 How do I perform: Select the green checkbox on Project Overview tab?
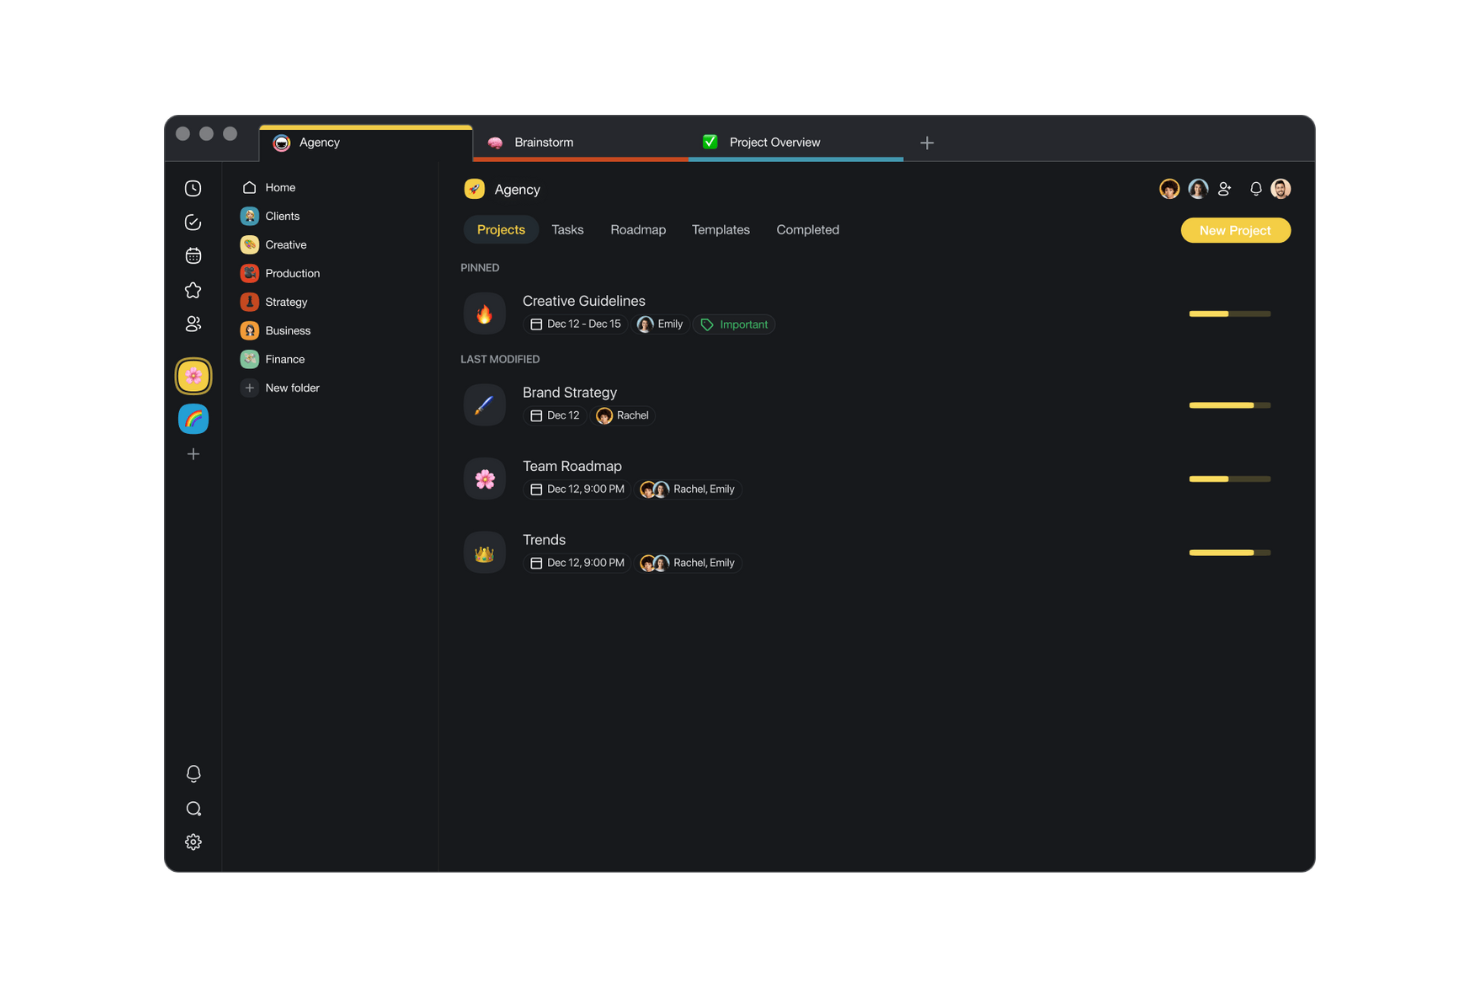pos(710,142)
